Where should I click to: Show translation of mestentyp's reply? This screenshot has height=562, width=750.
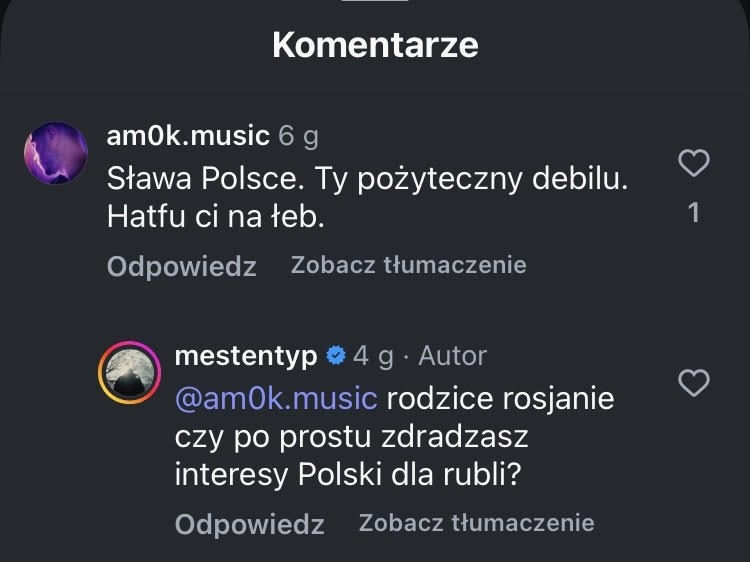(476, 523)
